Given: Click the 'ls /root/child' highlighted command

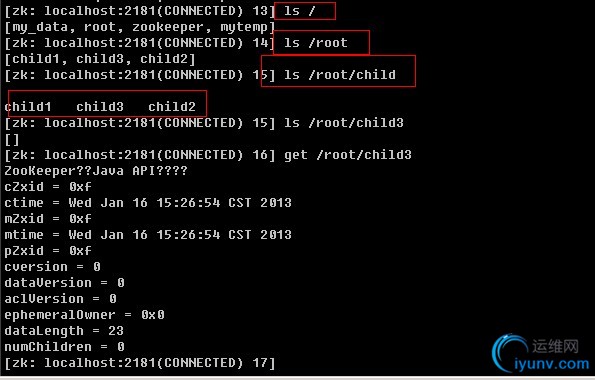Looking at the screenshot, I should (x=340, y=74).
